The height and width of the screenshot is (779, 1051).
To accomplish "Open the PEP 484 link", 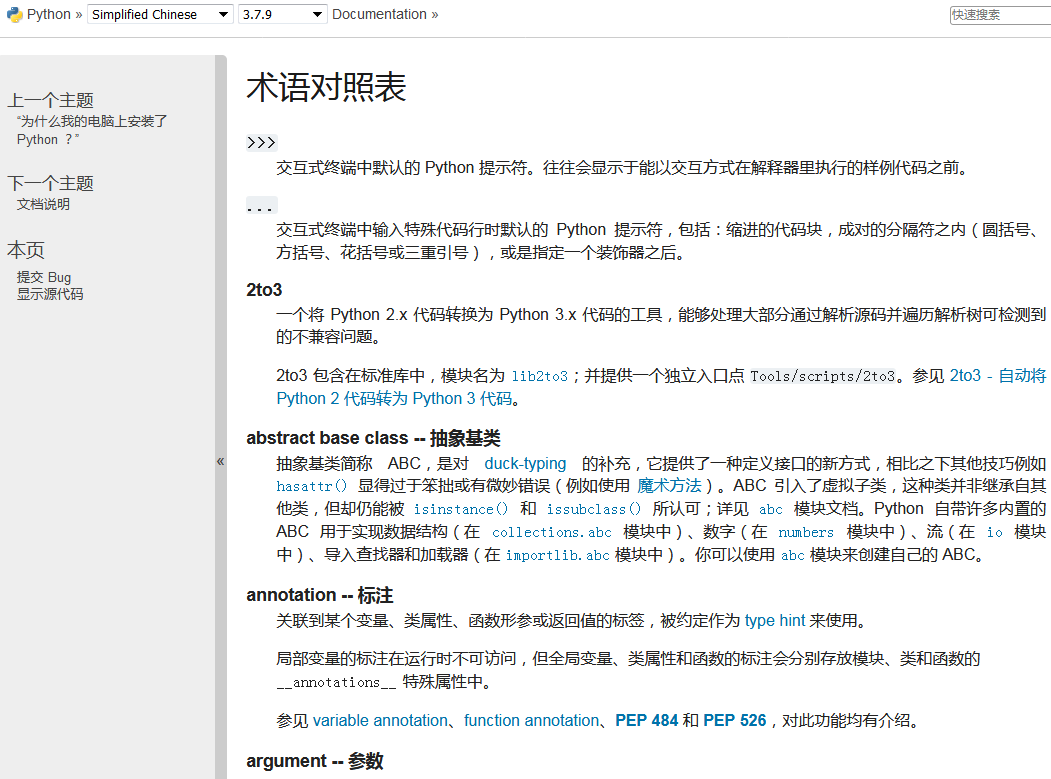I will (x=647, y=721).
